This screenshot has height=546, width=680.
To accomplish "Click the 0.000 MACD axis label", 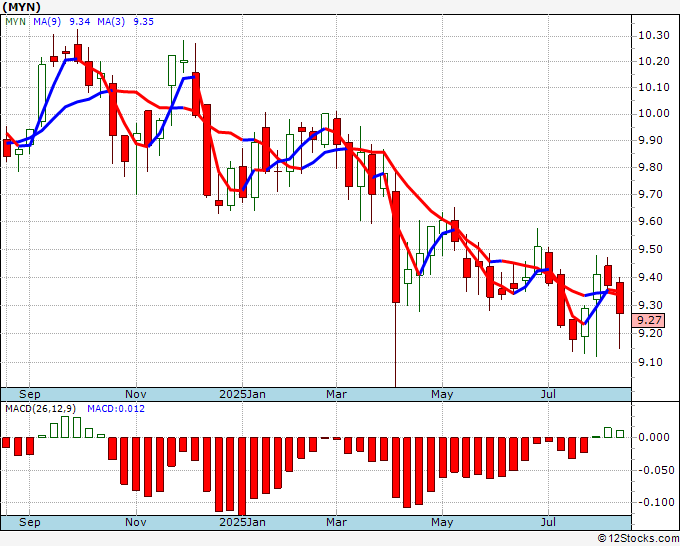I will coord(655,437).
